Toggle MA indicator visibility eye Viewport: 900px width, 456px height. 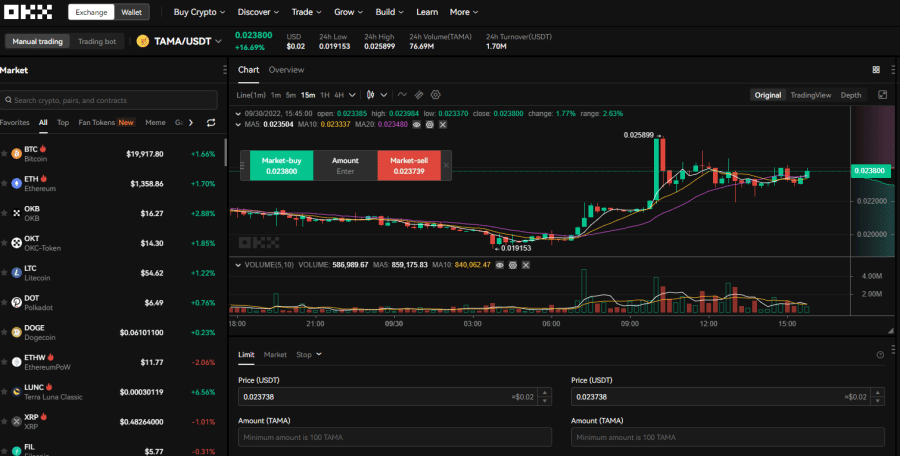pos(415,125)
